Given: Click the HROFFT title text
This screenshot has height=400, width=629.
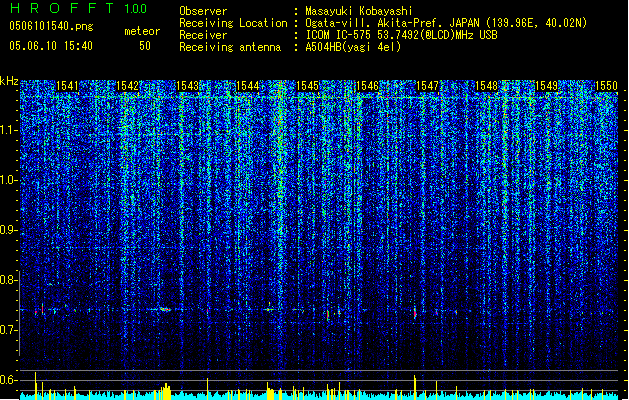Looking at the screenshot, I should (62, 8).
